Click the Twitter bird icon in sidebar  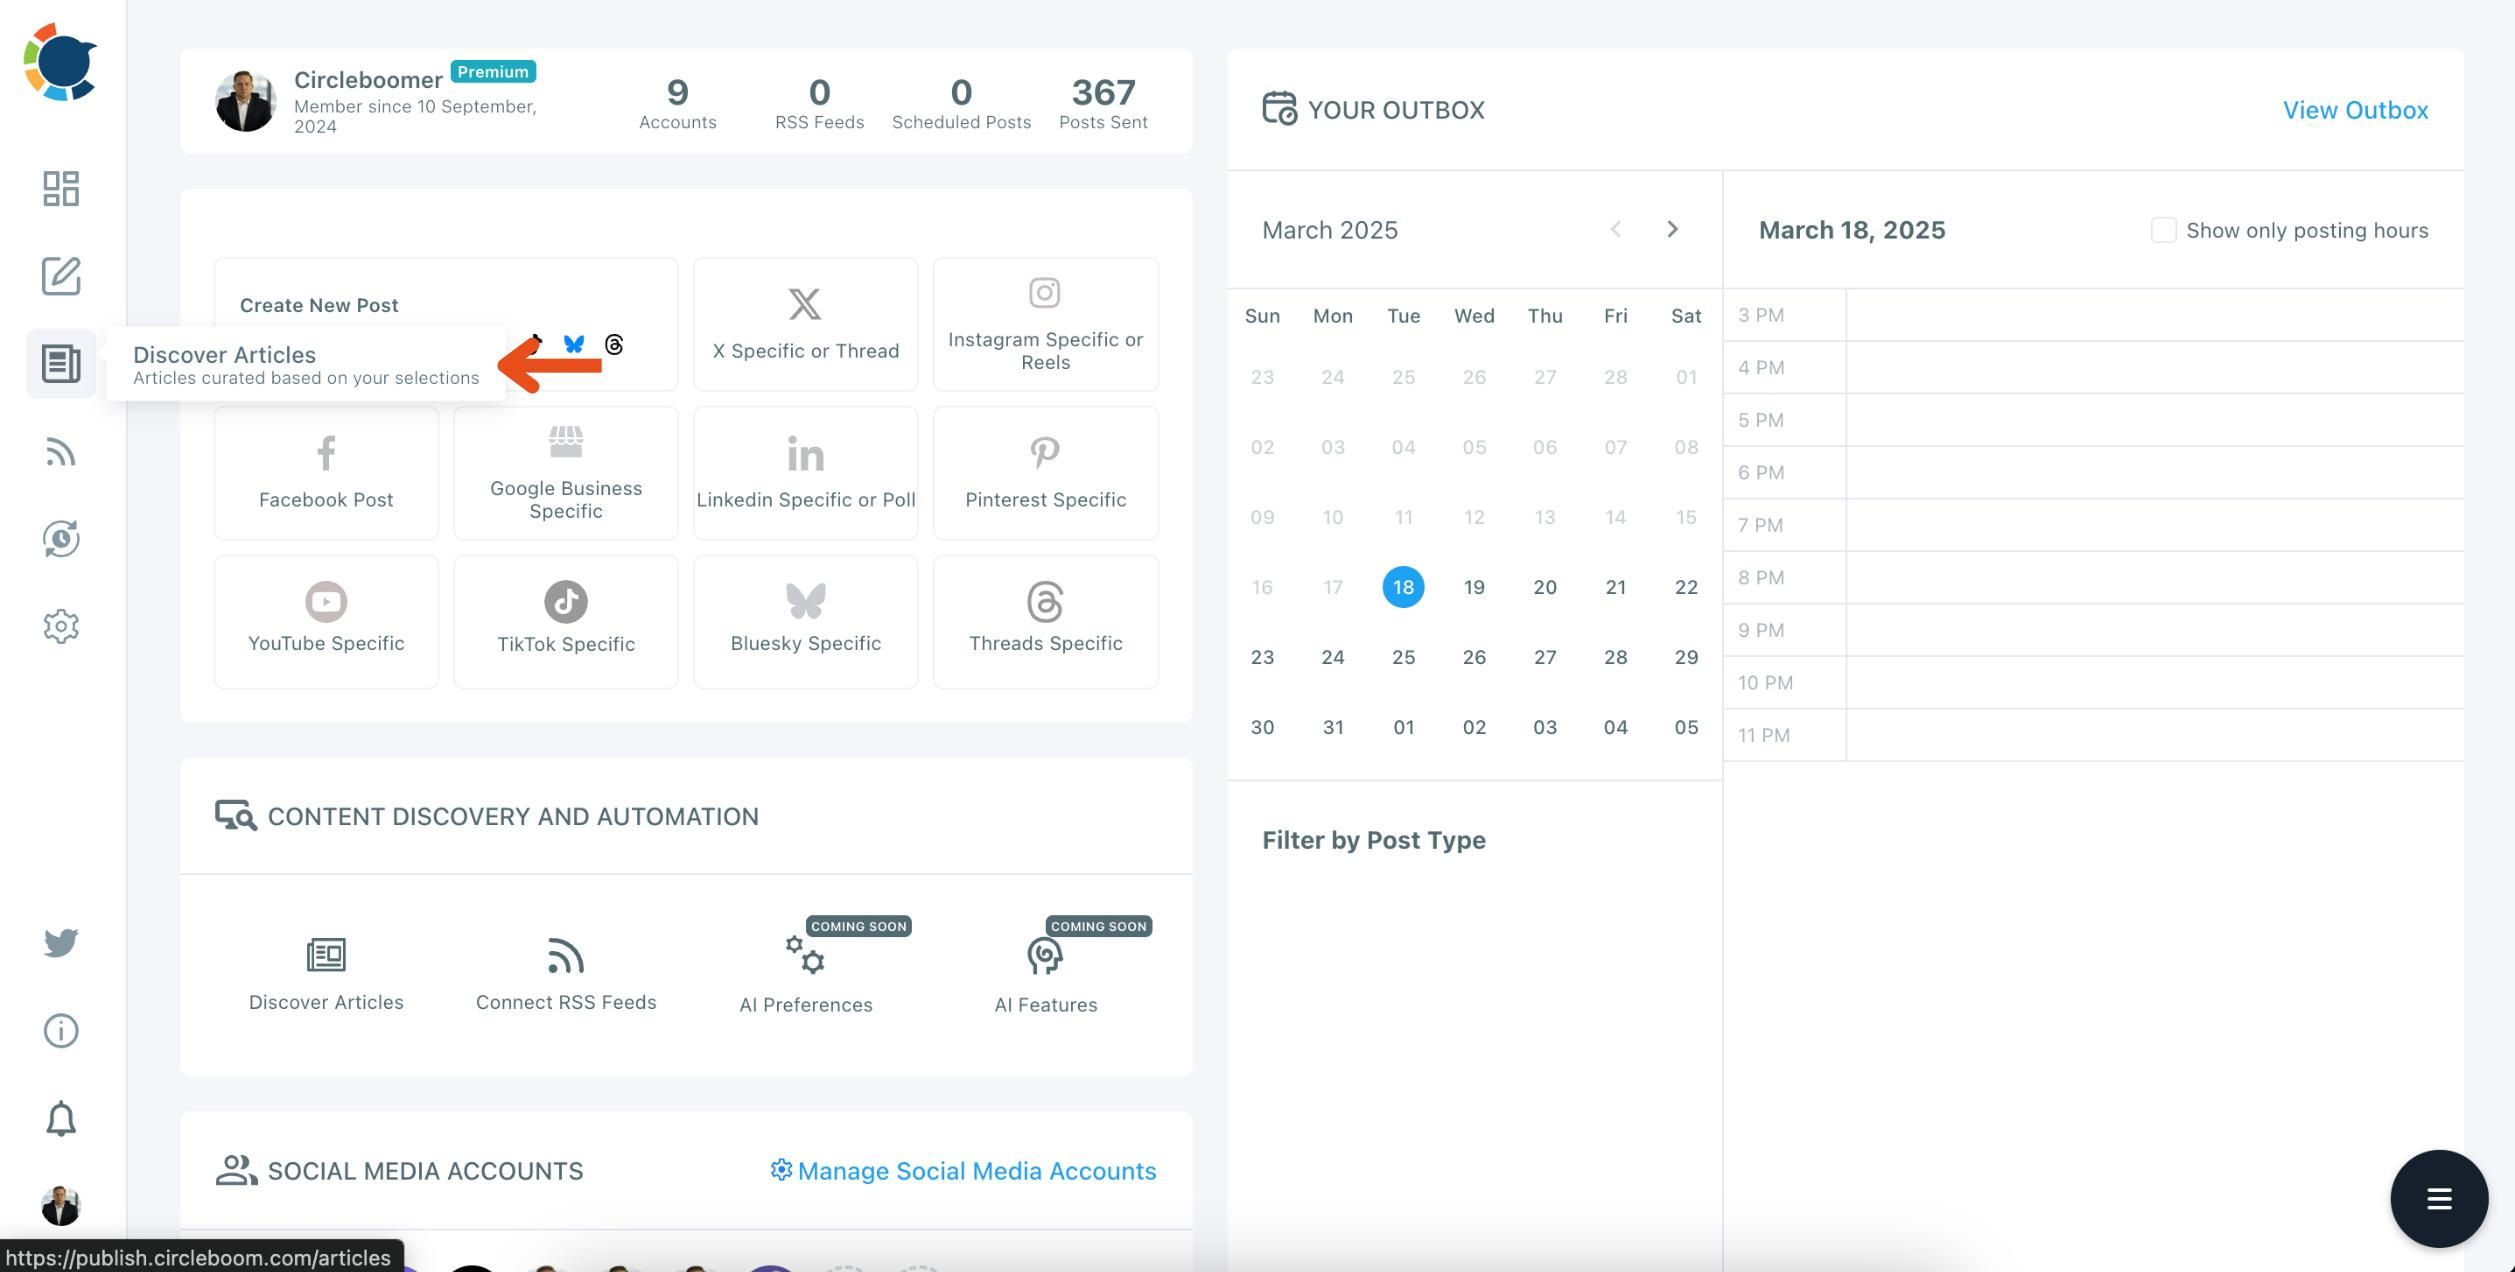click(61, 942)
